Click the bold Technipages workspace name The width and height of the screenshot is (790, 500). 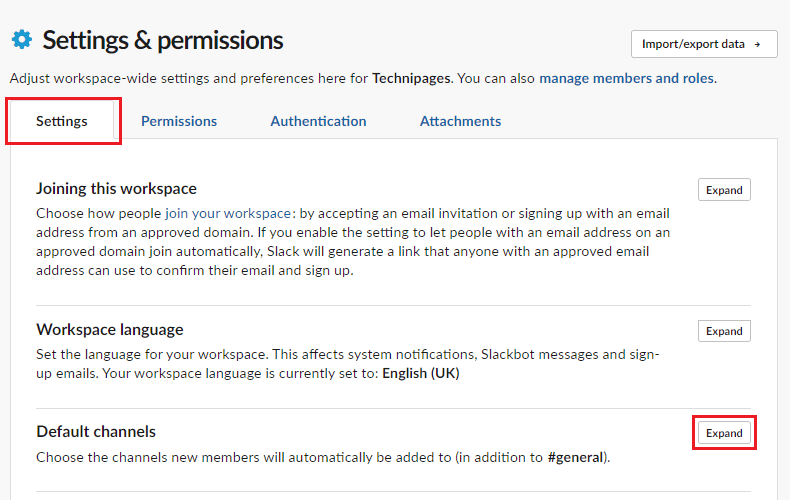[x=411, y=78]
